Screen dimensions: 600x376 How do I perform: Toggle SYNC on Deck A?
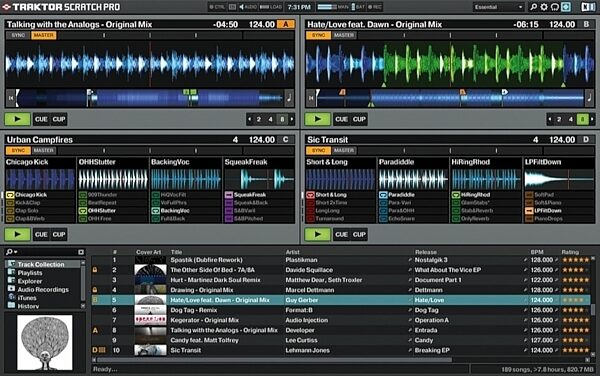click(x=18, y=35)
